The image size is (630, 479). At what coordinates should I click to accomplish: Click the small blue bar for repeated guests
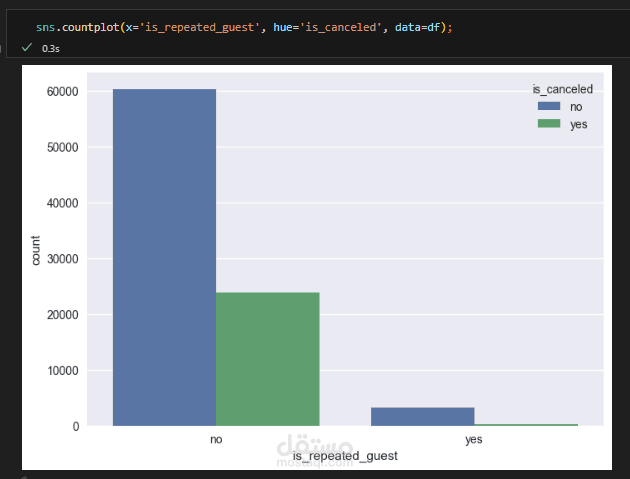423,417
